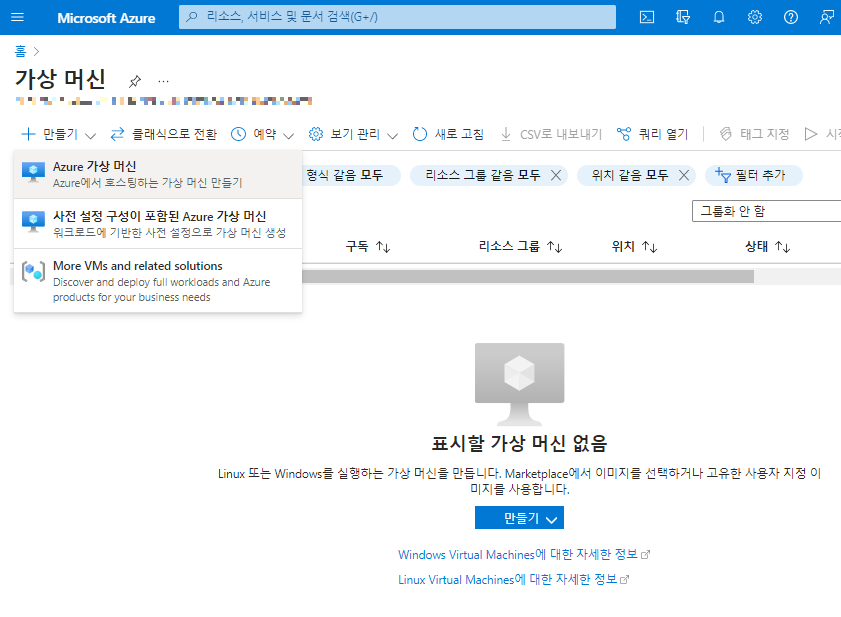841x617 pixels.
Task: Click the gear icon for 보기 관리
Action: 316,134
